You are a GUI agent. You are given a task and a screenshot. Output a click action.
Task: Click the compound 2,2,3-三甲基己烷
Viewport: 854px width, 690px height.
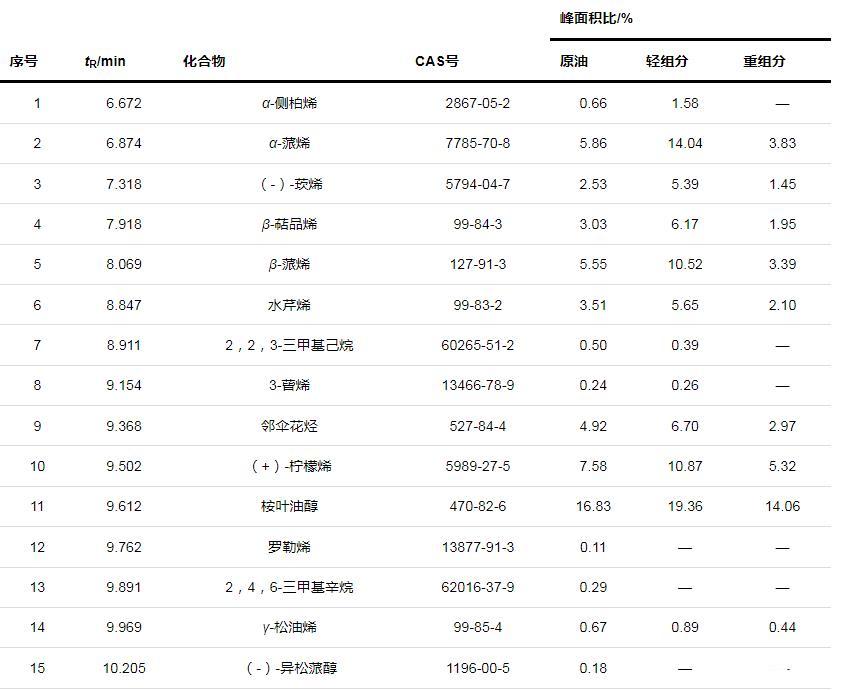[289, 345]
